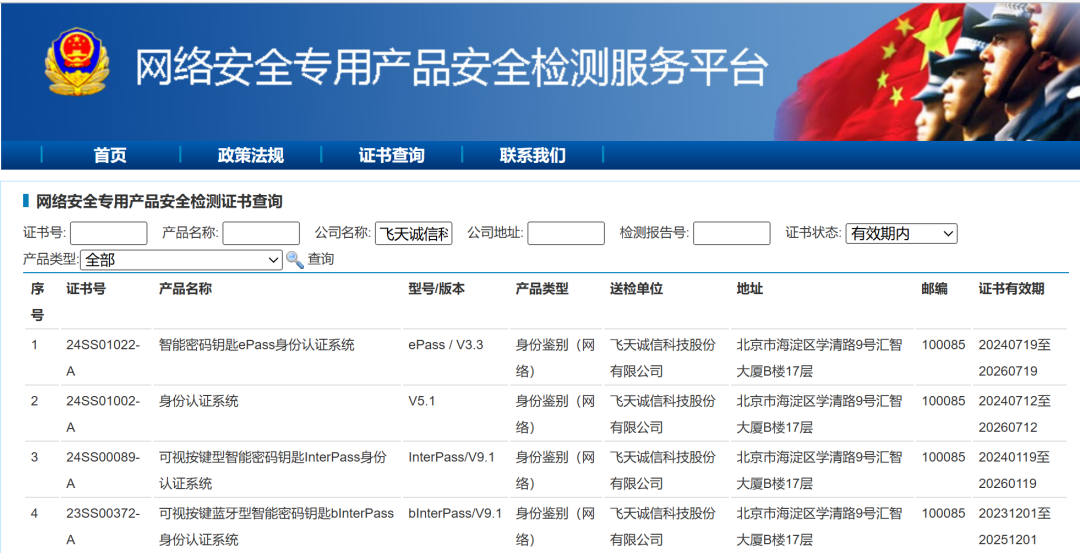
Task: Open the 首页 navigation menu item
Action: click(x=110, y=156)
